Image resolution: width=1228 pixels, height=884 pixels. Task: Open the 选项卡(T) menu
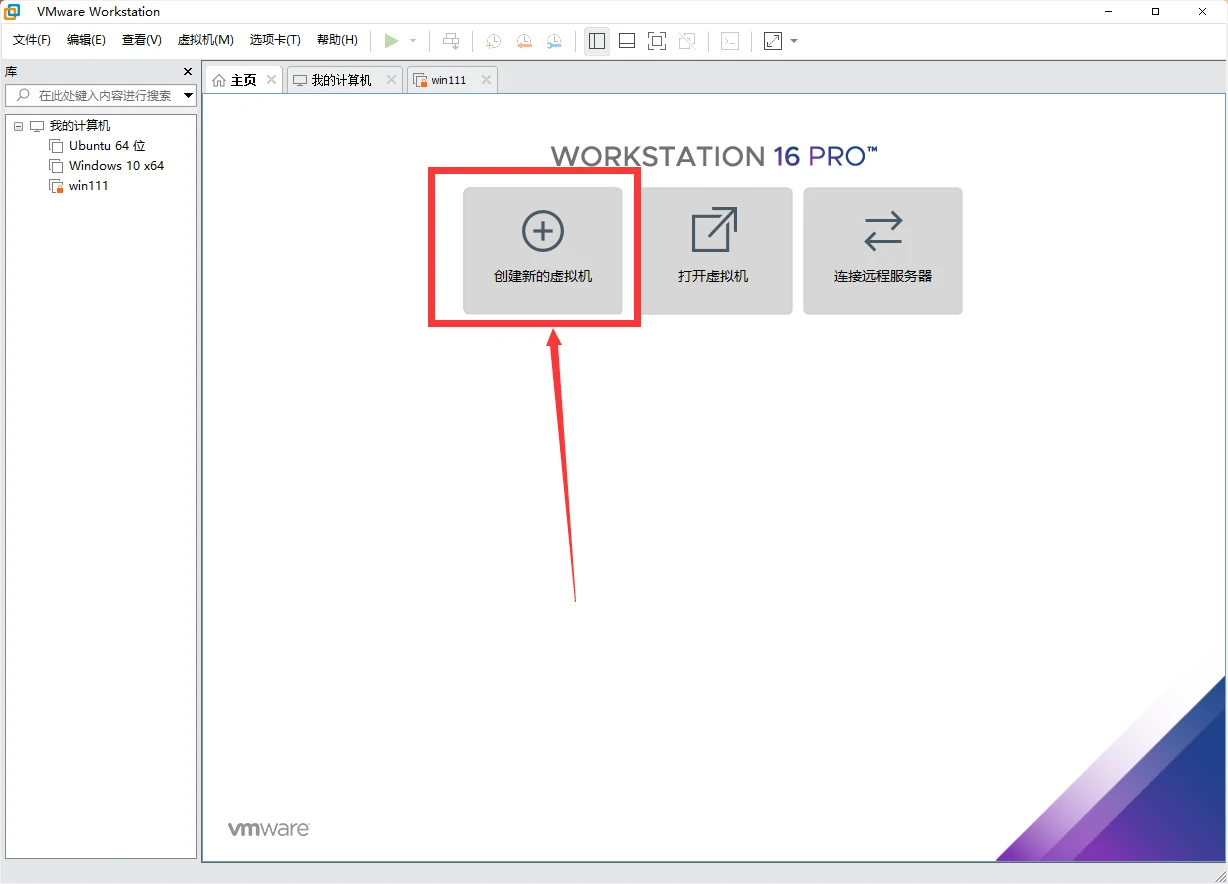(x=275, y=40)
